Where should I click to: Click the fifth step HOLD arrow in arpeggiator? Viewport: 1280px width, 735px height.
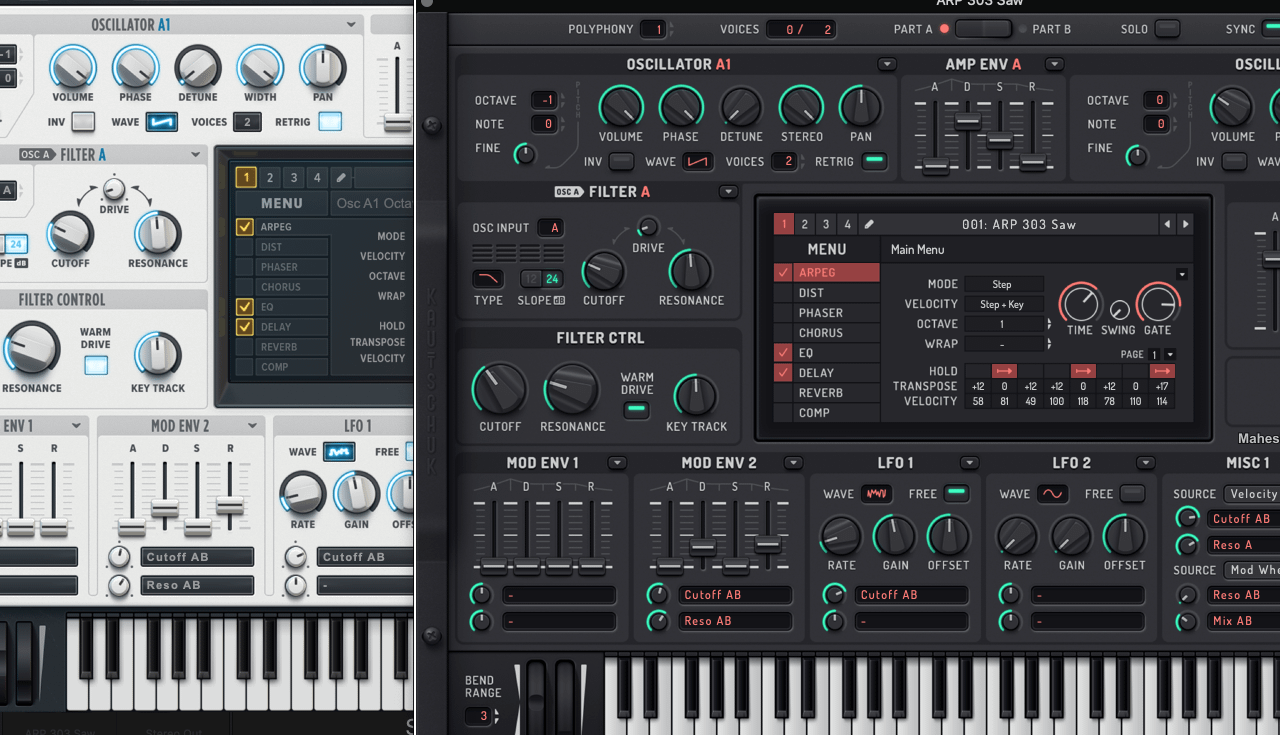pyautogui.click(x=1083, y=371)
